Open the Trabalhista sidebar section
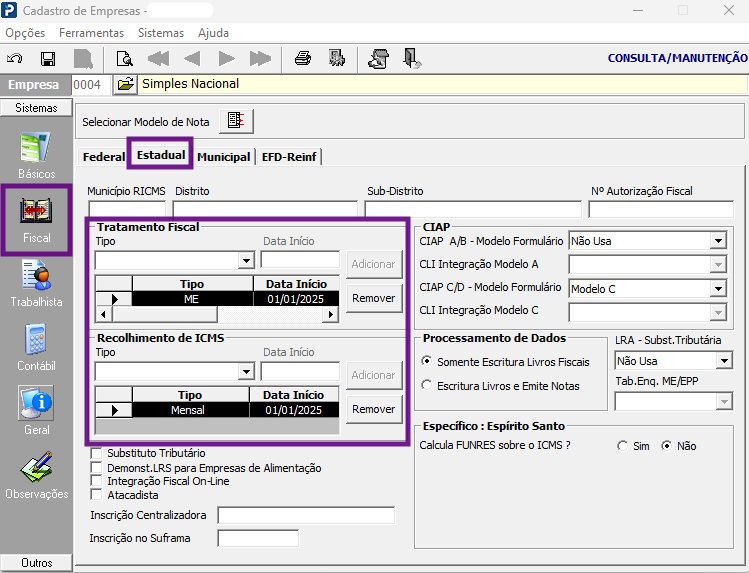The width and height of the screenshot is (749, 573). [36, 284]
